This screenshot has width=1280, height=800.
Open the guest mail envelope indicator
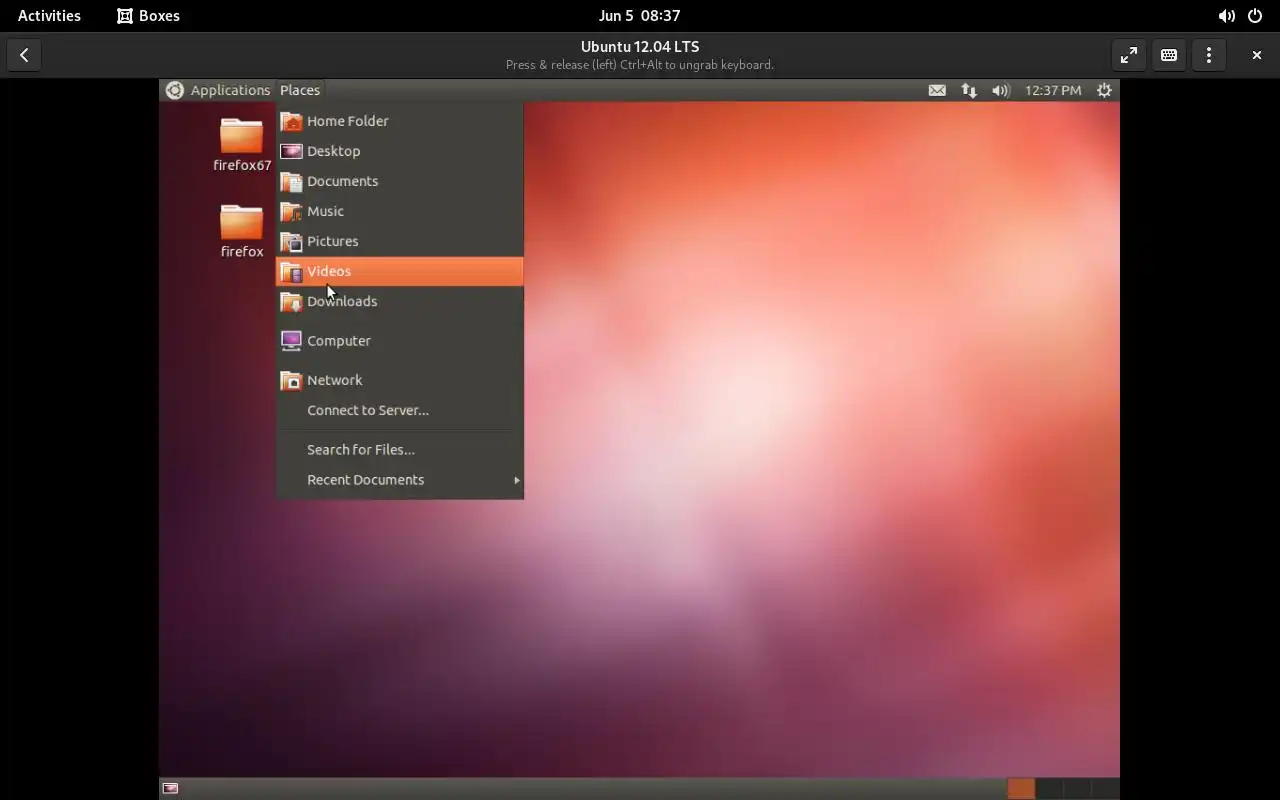click(937, 90)
